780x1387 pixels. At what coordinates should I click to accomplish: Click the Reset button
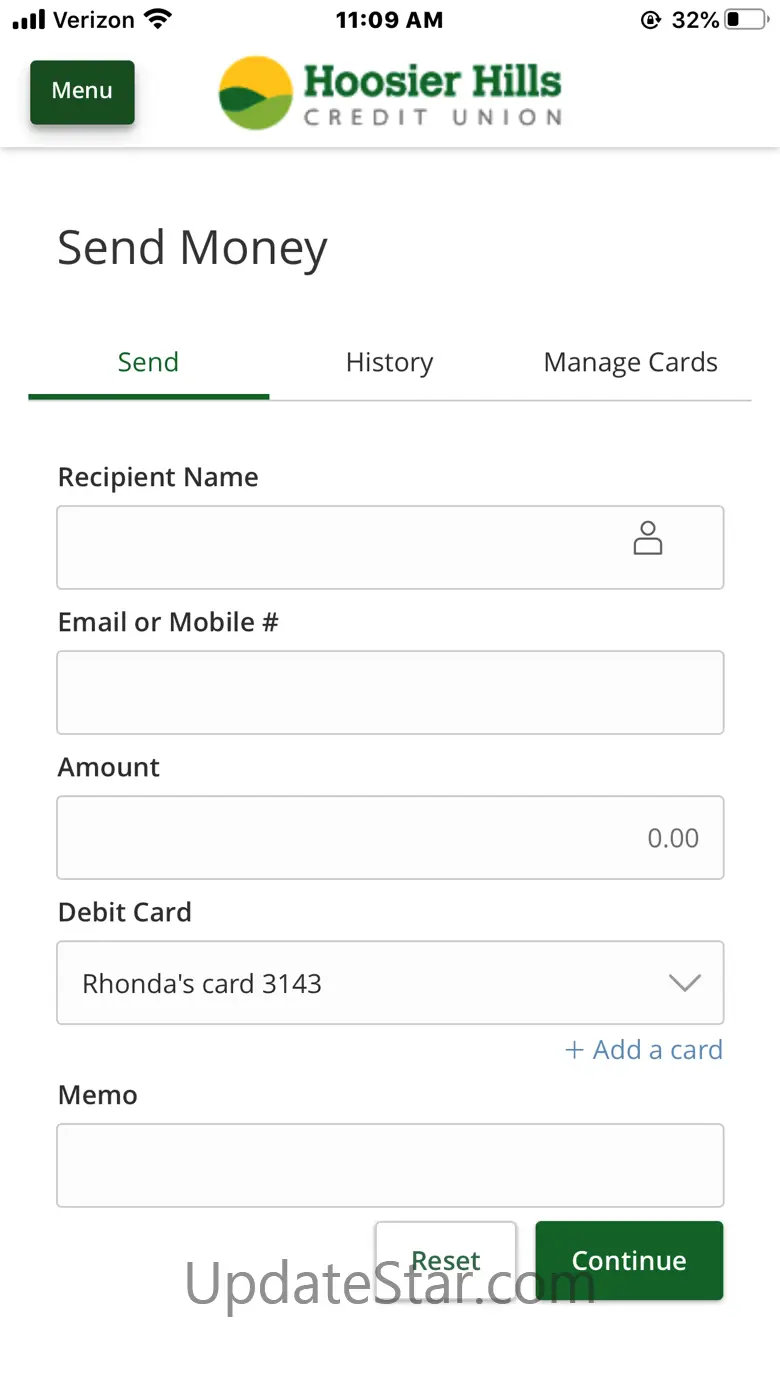click(446, 1260)
